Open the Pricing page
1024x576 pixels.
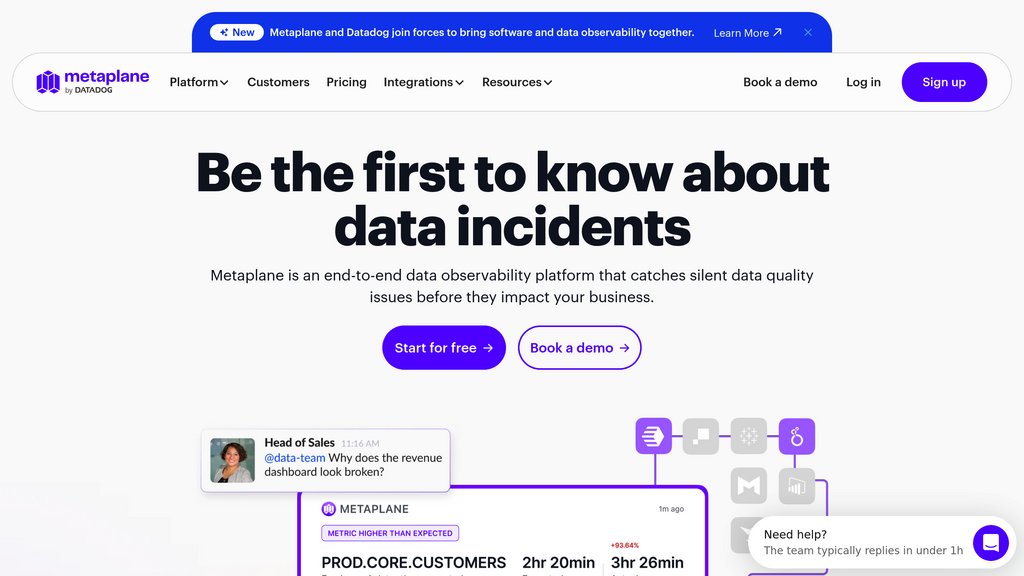(x=346, y=82)
